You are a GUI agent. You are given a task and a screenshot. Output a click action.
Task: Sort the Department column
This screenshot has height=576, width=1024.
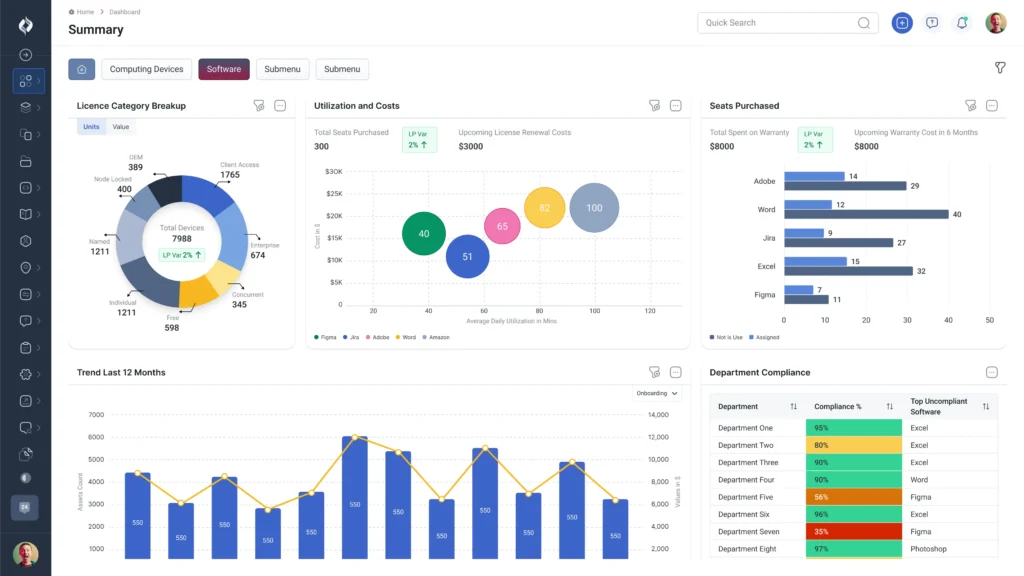793,407
